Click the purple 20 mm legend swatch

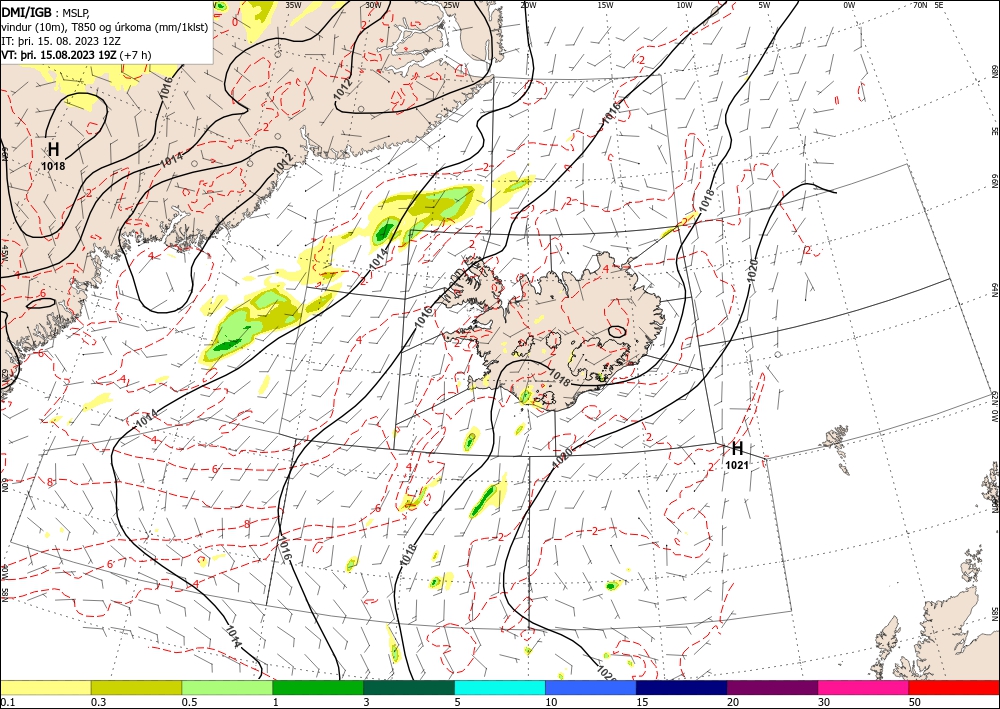(x=772, y=687)
